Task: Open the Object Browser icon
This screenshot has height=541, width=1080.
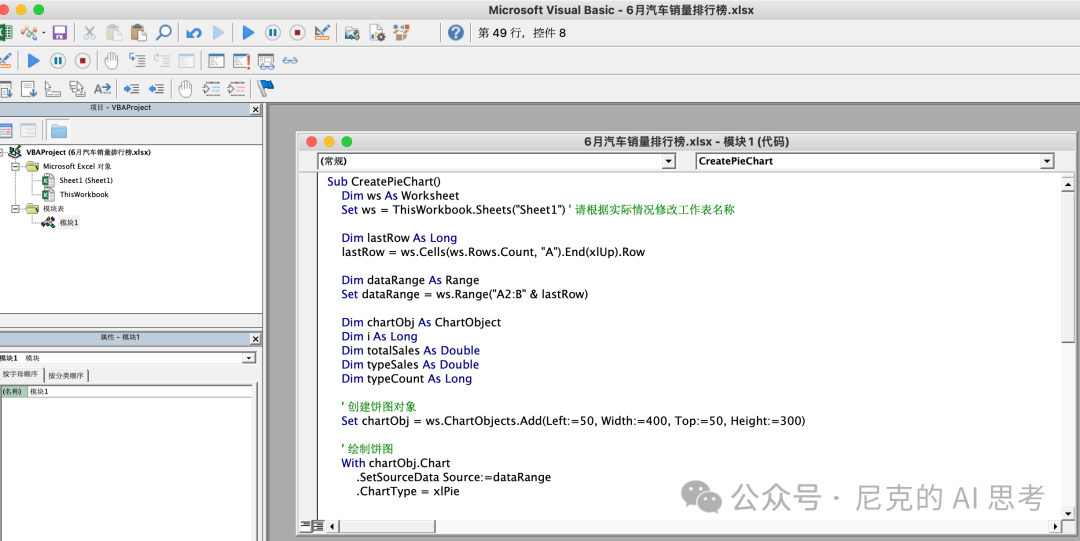Action: [x=401, y=32]
